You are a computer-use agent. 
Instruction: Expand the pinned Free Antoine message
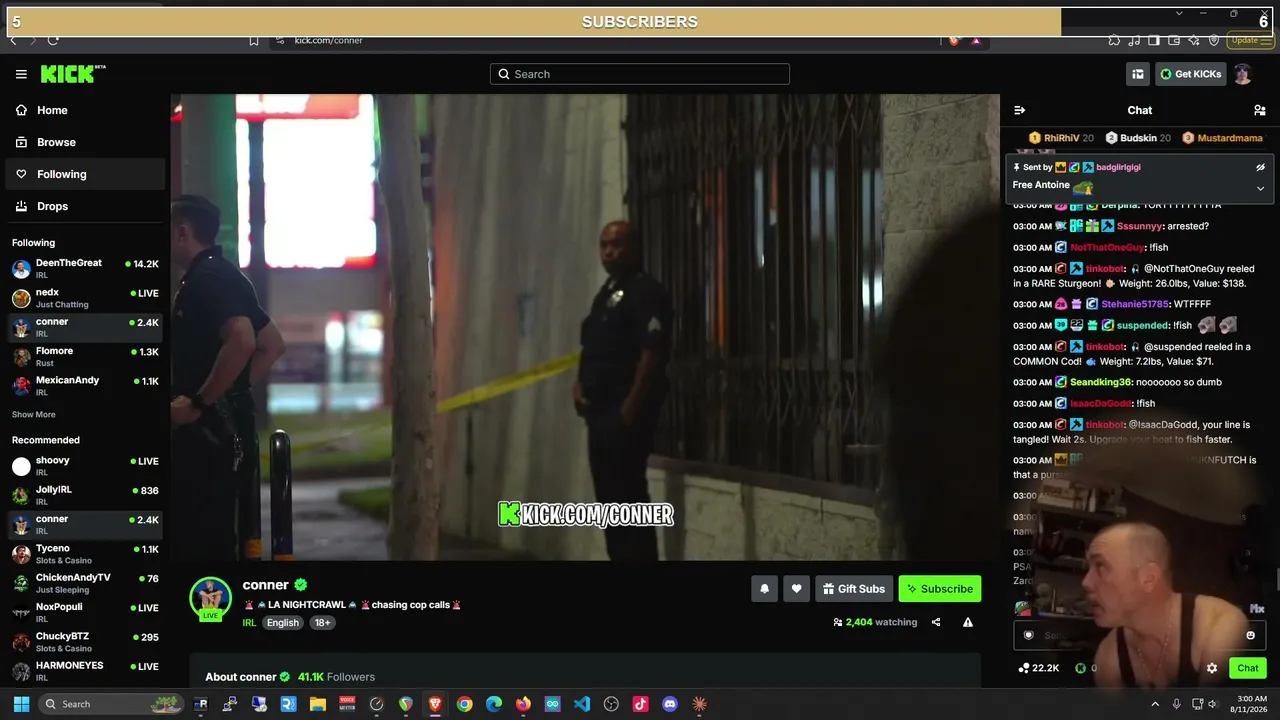point(1260,188)
